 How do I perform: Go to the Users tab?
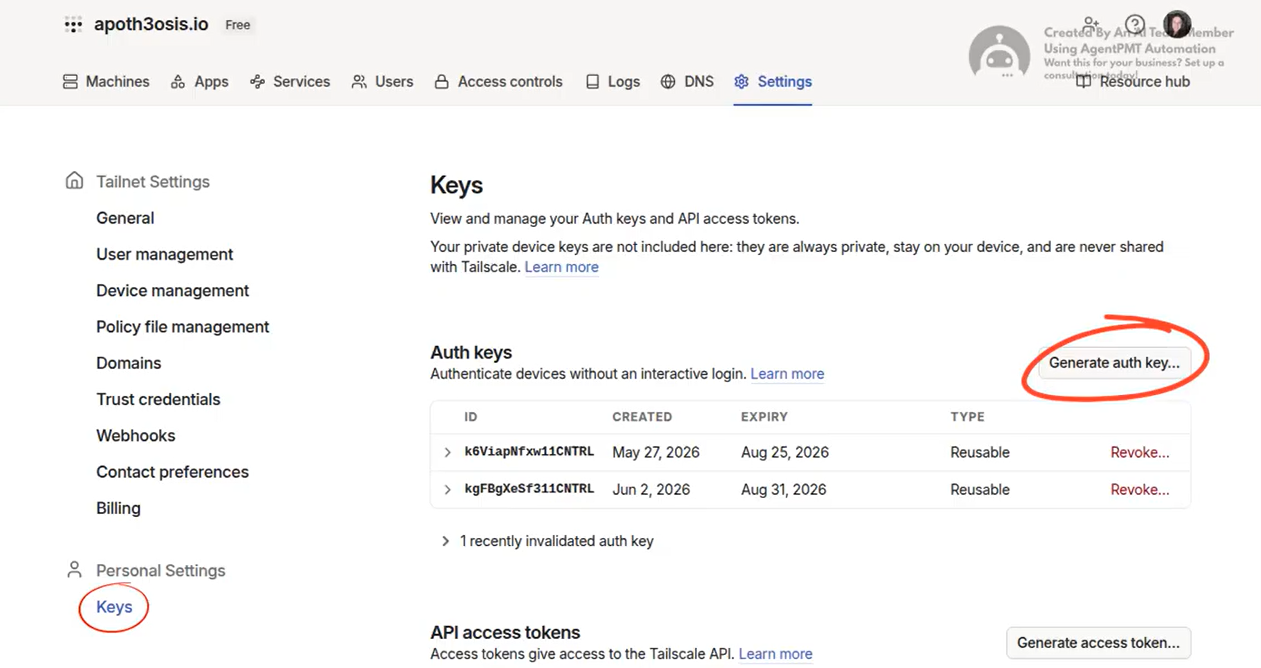click(382, 82)
